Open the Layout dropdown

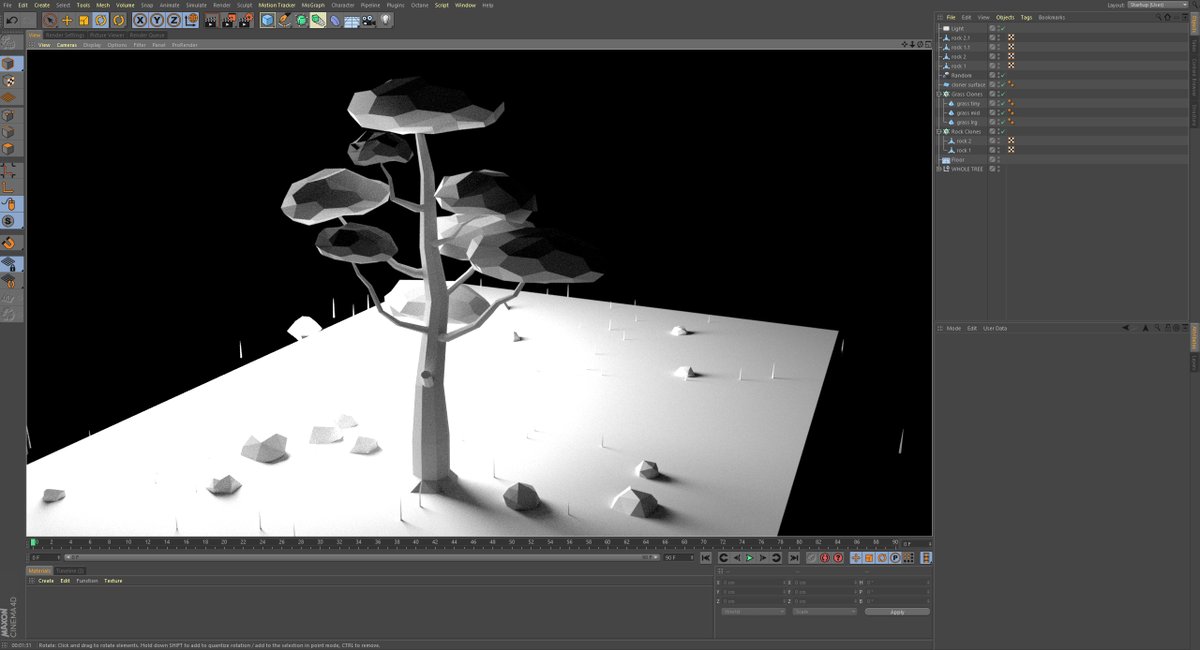tap(1158, 5)
